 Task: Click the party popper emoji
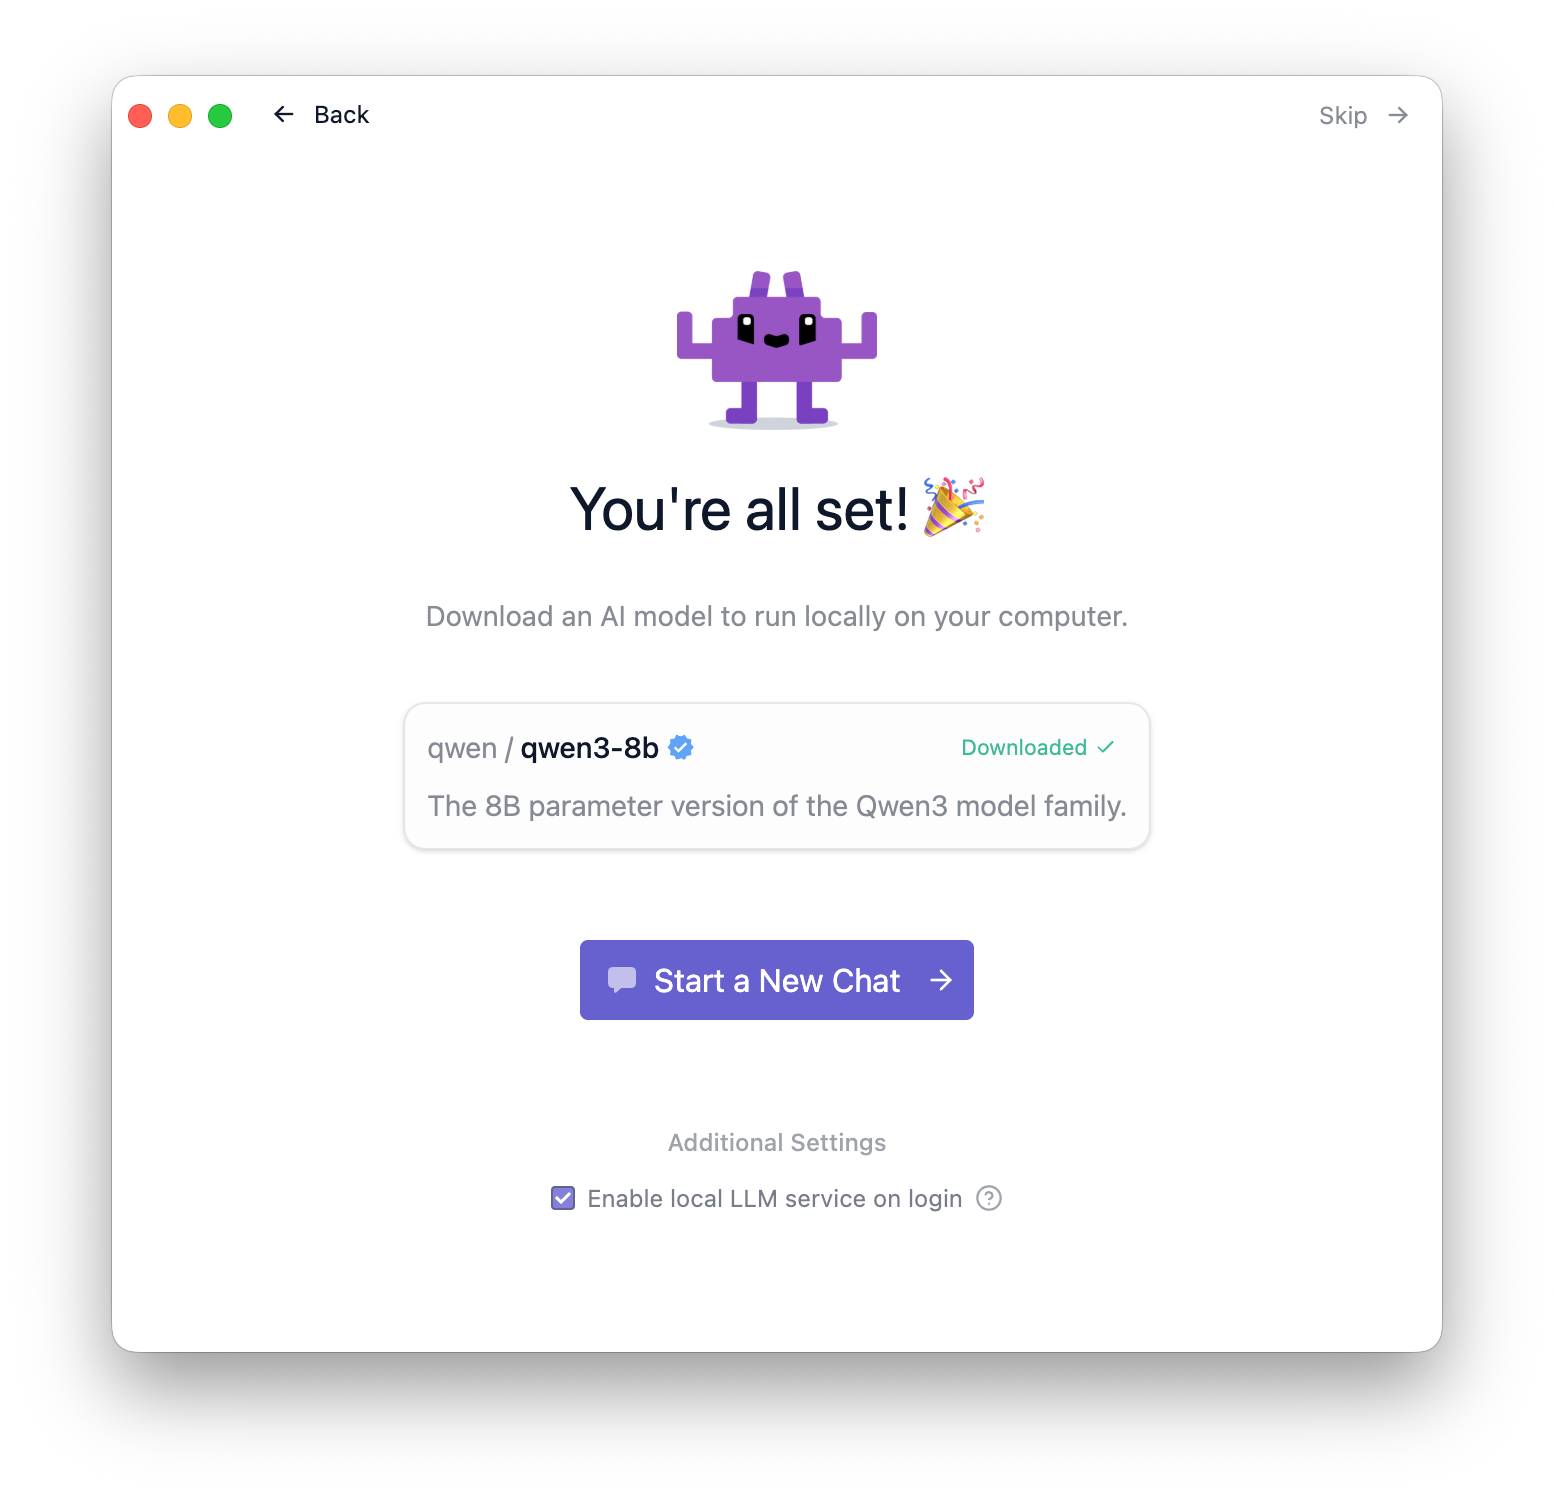[954, 507]
